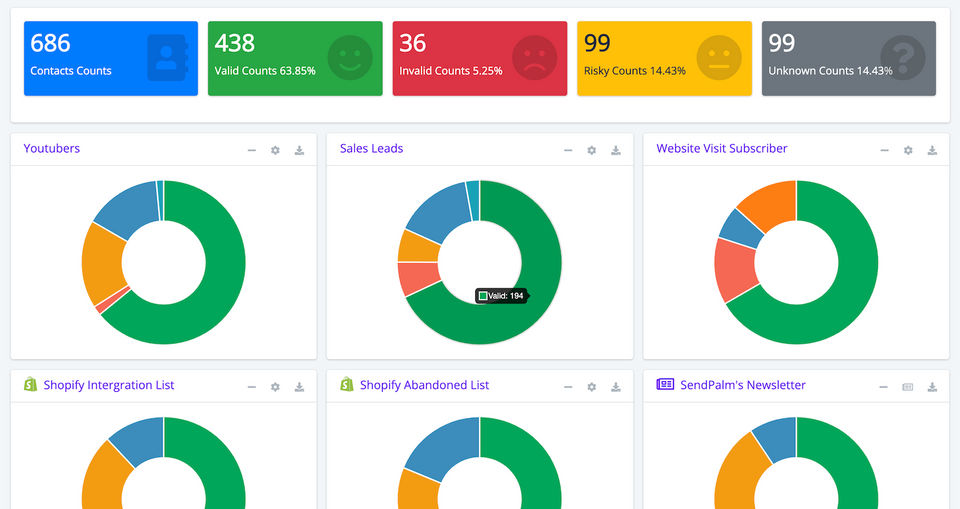The width and height of the screenshot is (960, 509).
Task: Collapse the Shopify Abandoned List panel
Action: point(568,387)
